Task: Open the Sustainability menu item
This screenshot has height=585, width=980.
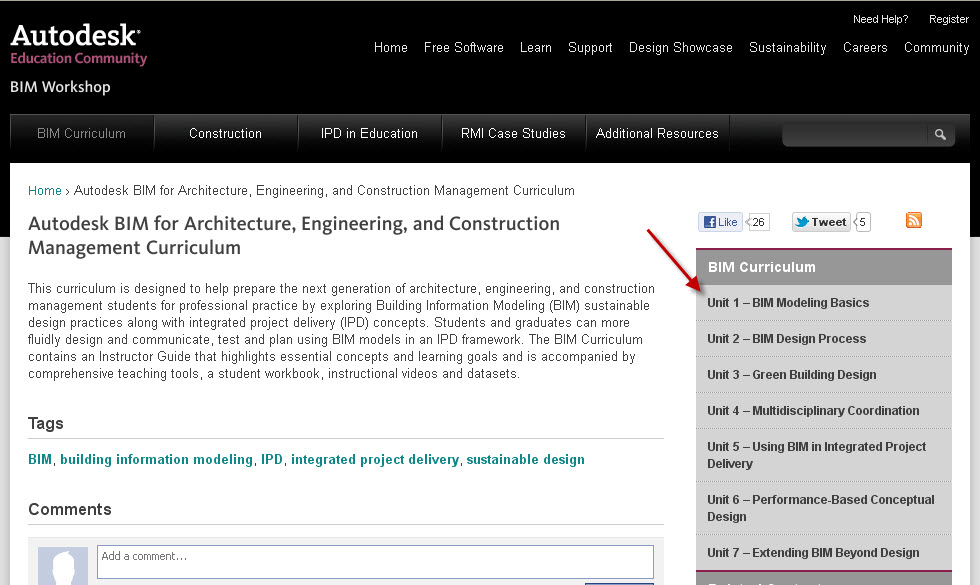Action: 788,48
